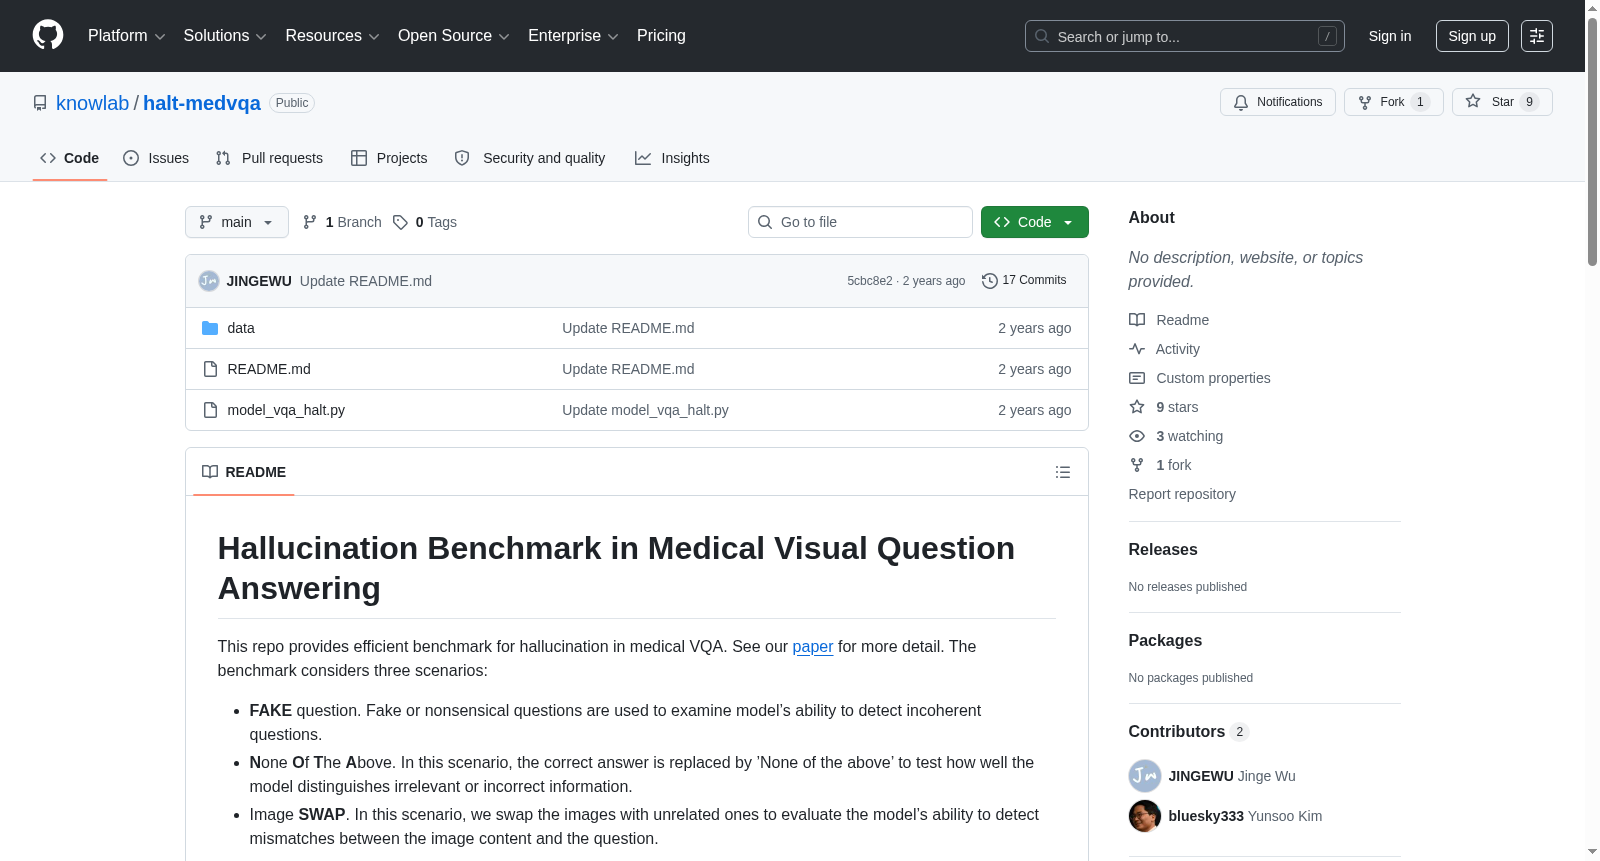Open the global navigation settings icon button

point(1537,36)
